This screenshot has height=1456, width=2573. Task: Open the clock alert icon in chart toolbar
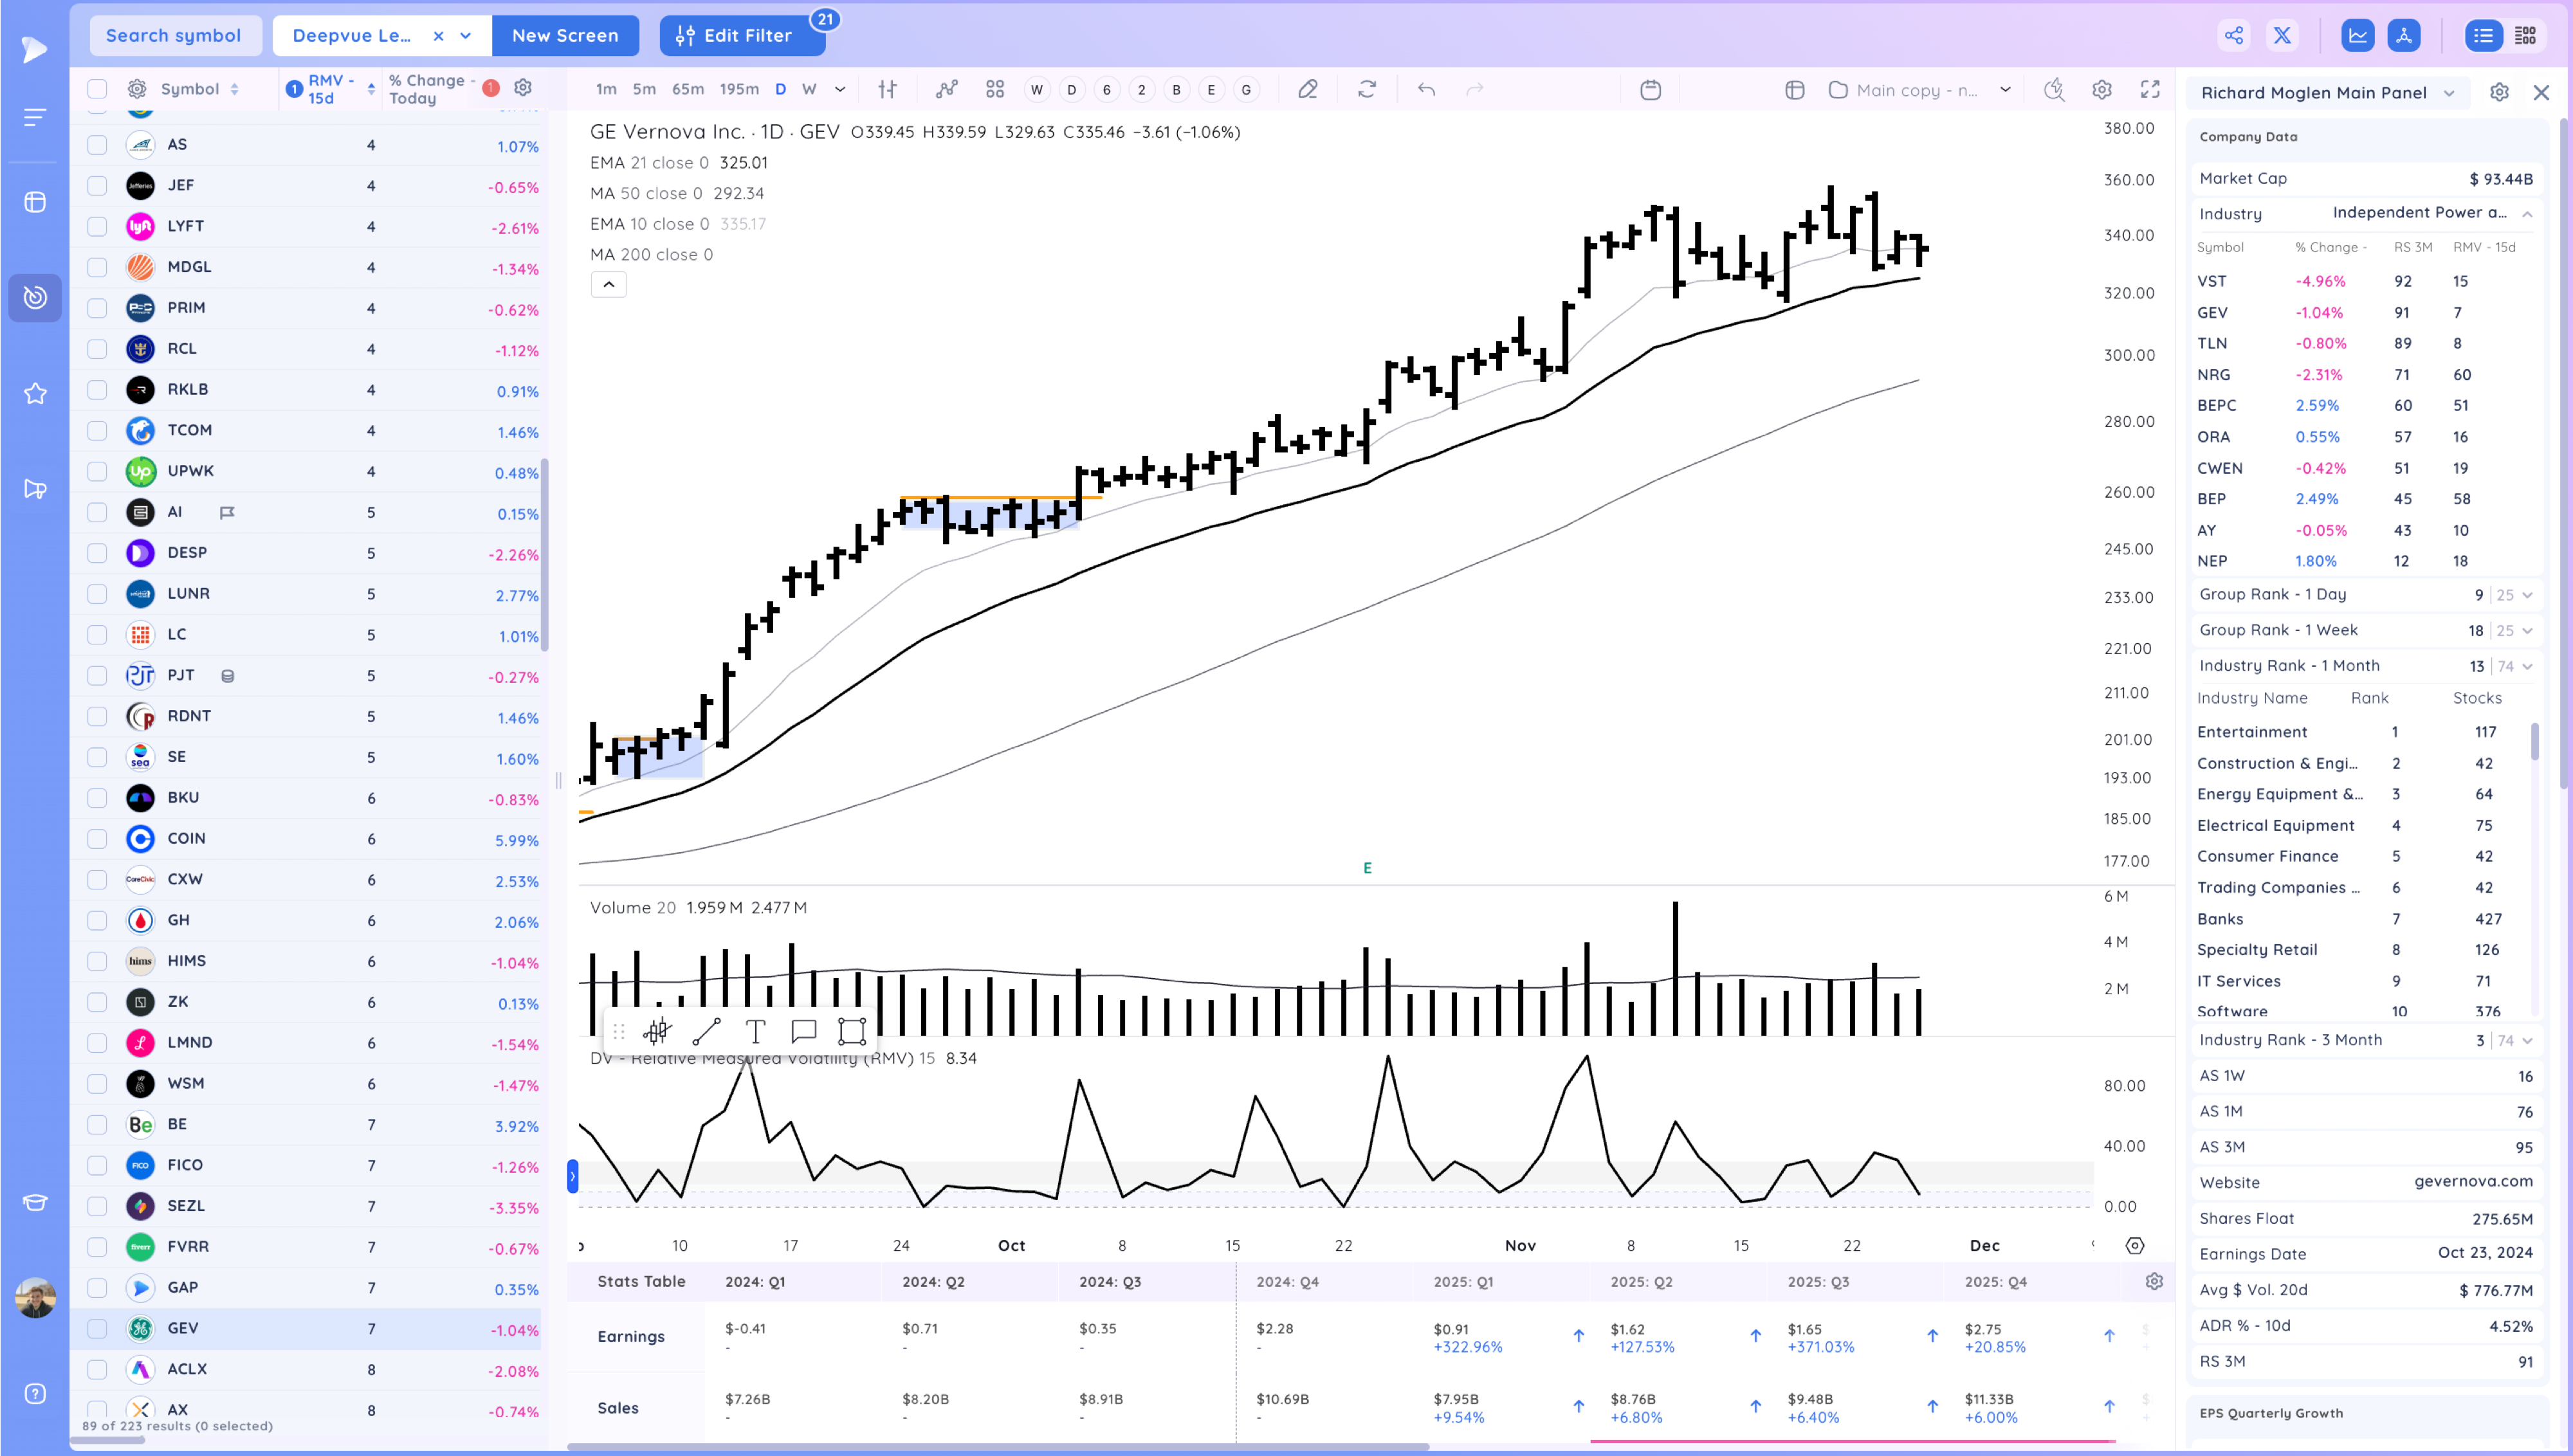coord(2054,89)
